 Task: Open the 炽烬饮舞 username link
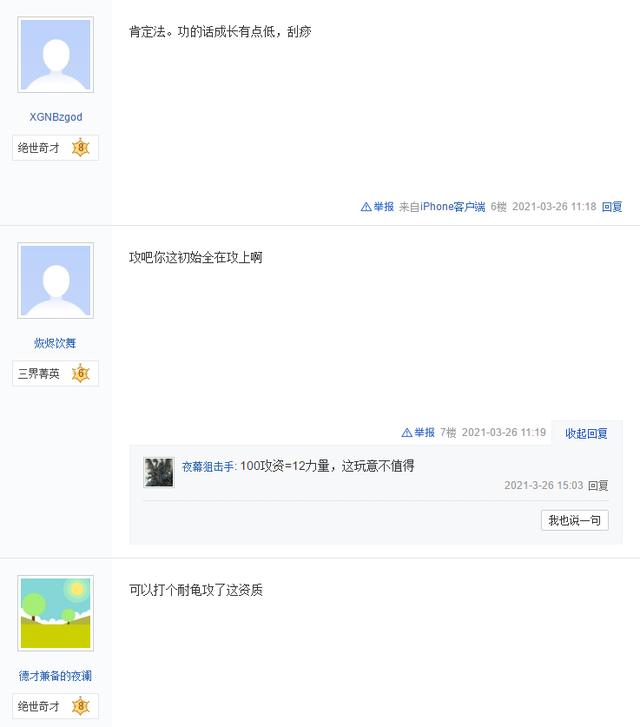[x=56, y=343]
